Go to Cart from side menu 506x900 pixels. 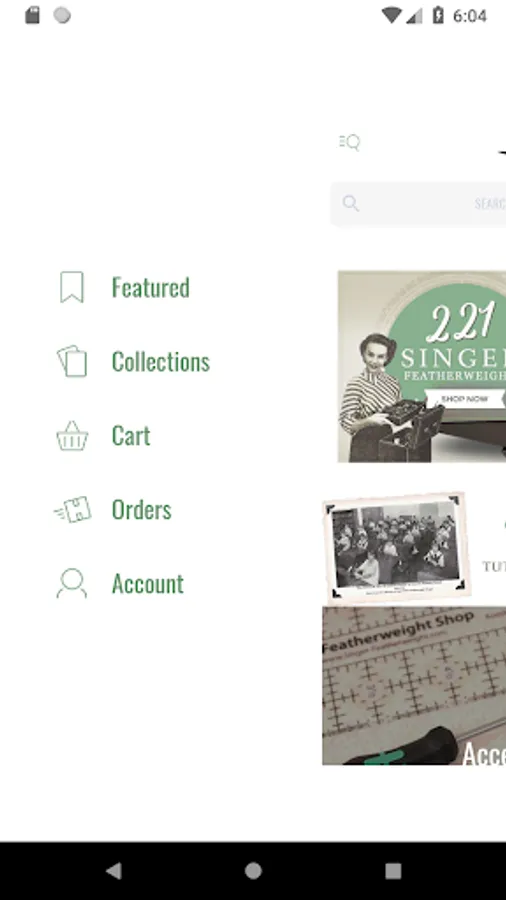point(131,436)
